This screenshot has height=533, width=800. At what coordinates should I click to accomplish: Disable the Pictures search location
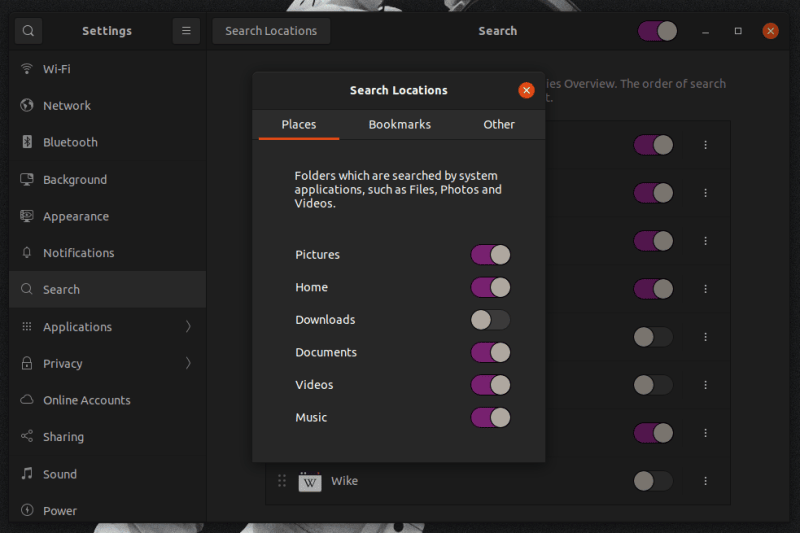[490, 255]
